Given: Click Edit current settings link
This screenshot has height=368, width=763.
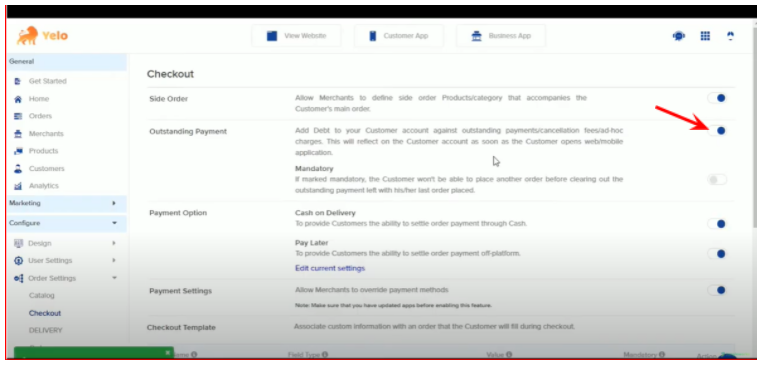Looking at the screenshot, I should click(x=330, y=268).
